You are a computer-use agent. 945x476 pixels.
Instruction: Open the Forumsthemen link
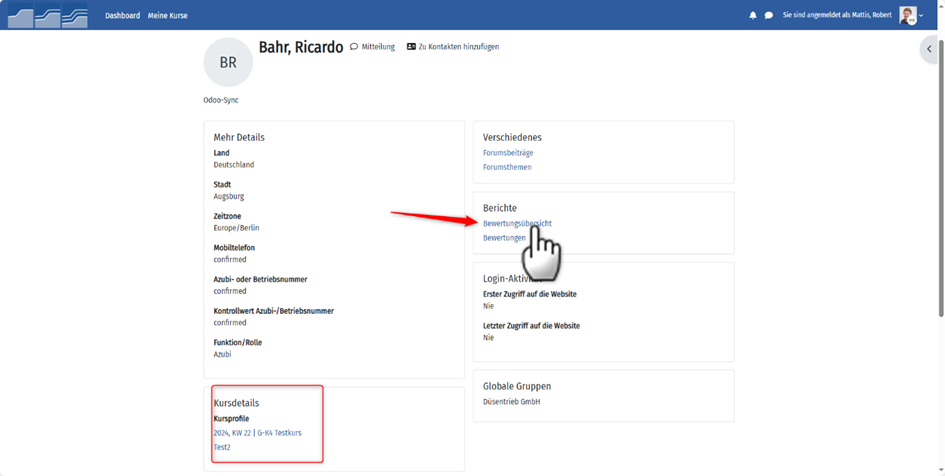click(507, 167)
